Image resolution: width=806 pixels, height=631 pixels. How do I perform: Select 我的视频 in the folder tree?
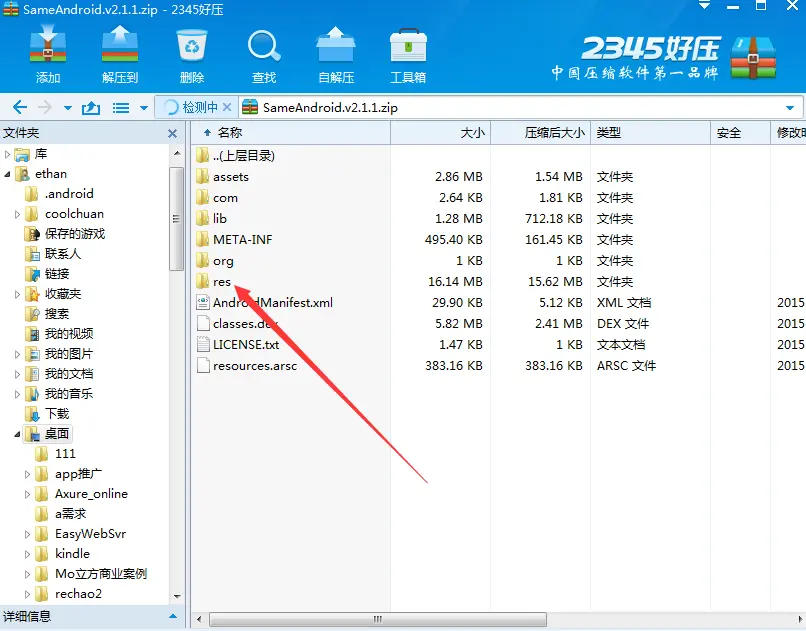coord(59,334)
